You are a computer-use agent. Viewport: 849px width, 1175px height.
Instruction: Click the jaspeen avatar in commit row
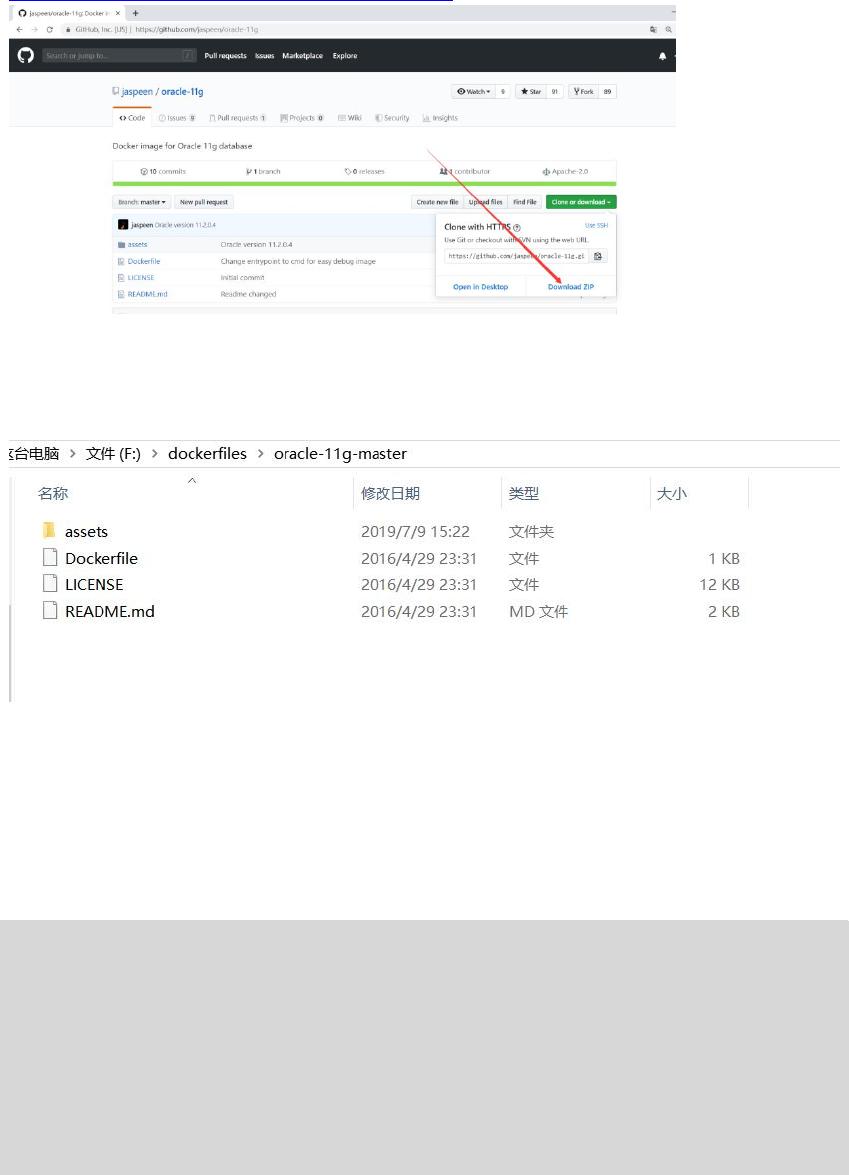tap(123, 225)
